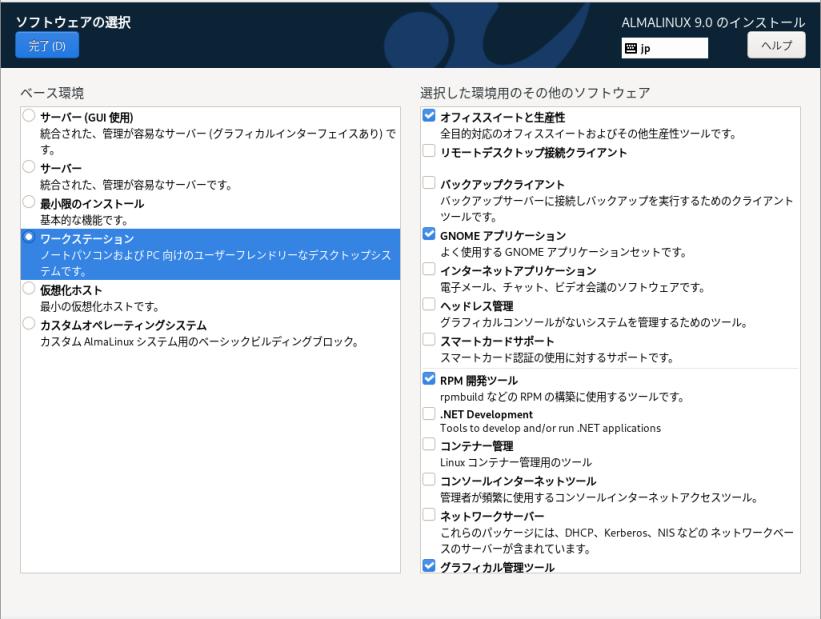Check スマートカードサポート checkbox

429,339
